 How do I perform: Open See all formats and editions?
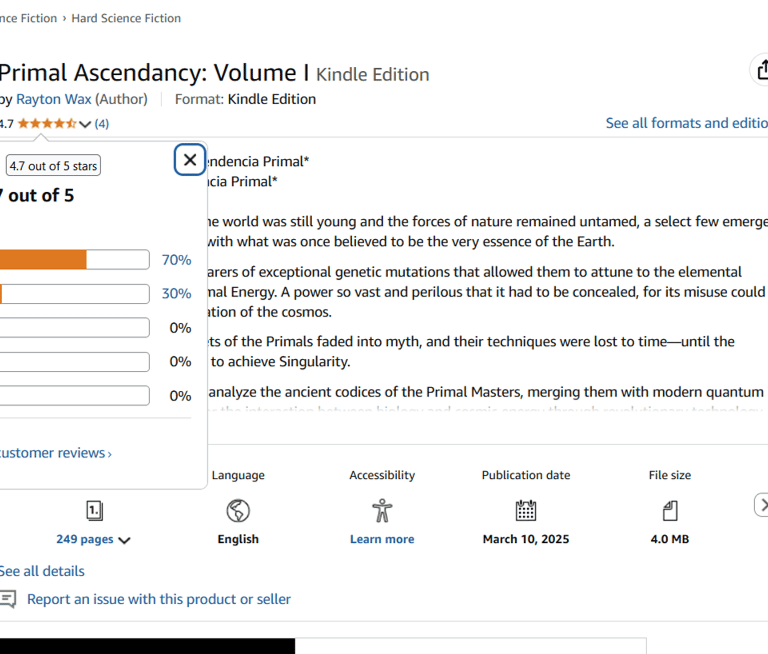[x=686, y=123]
